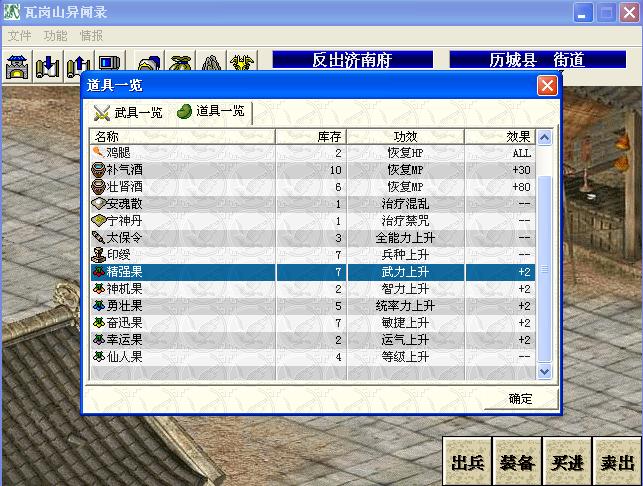
Task: Select the 仙人果 item name
Action: [125, 357]
